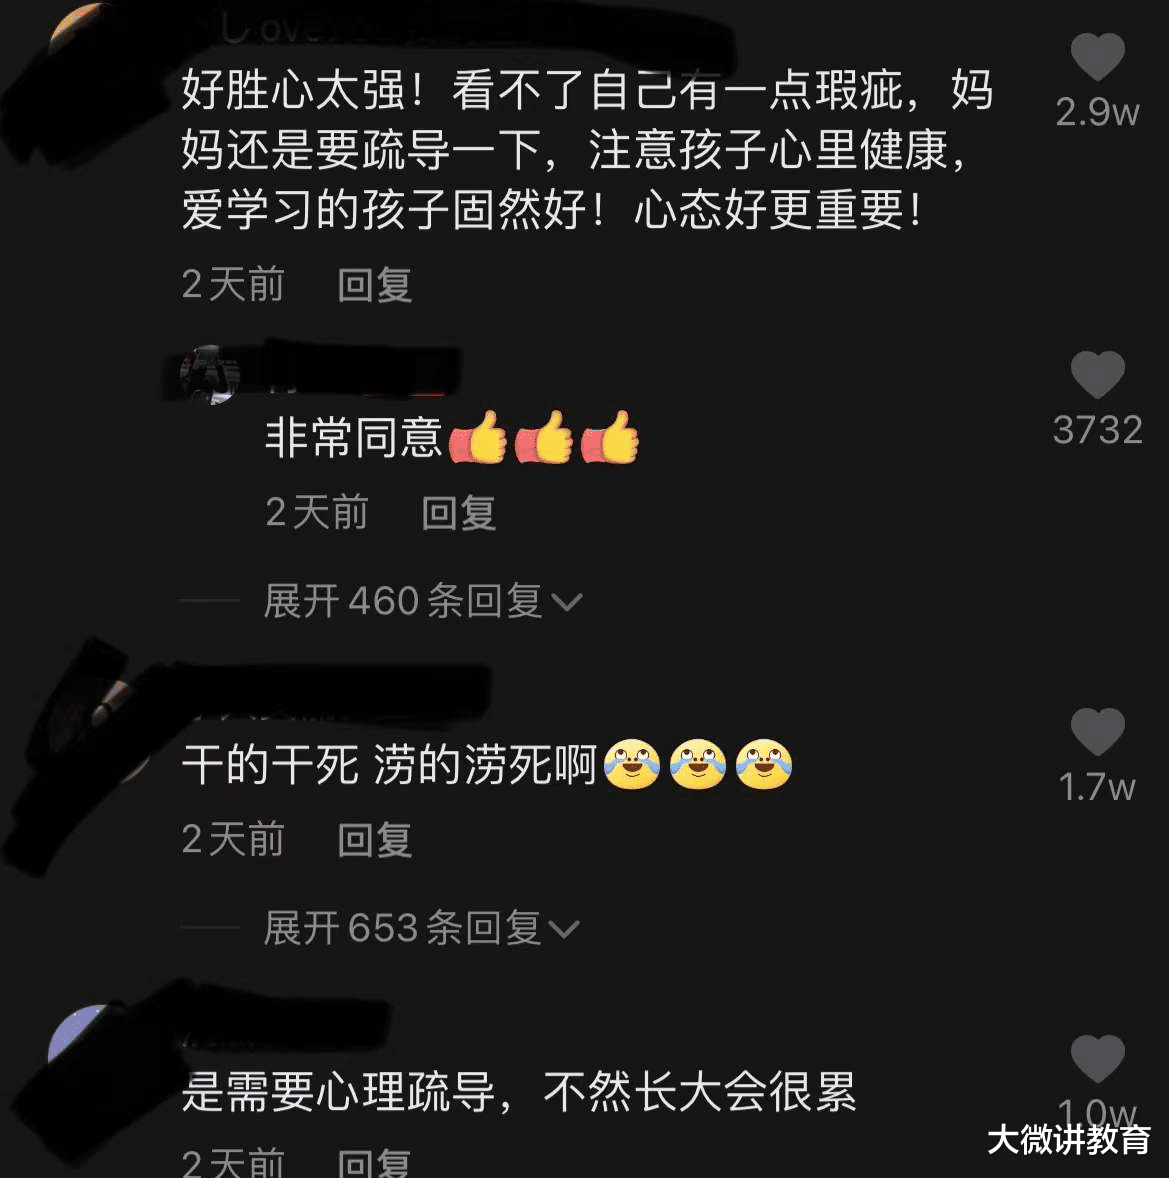This screenshot has width=1169, height=1178.
Task: Reply to the 干的干死 涝的涝死啊 comment
Action: click(375, 839)
